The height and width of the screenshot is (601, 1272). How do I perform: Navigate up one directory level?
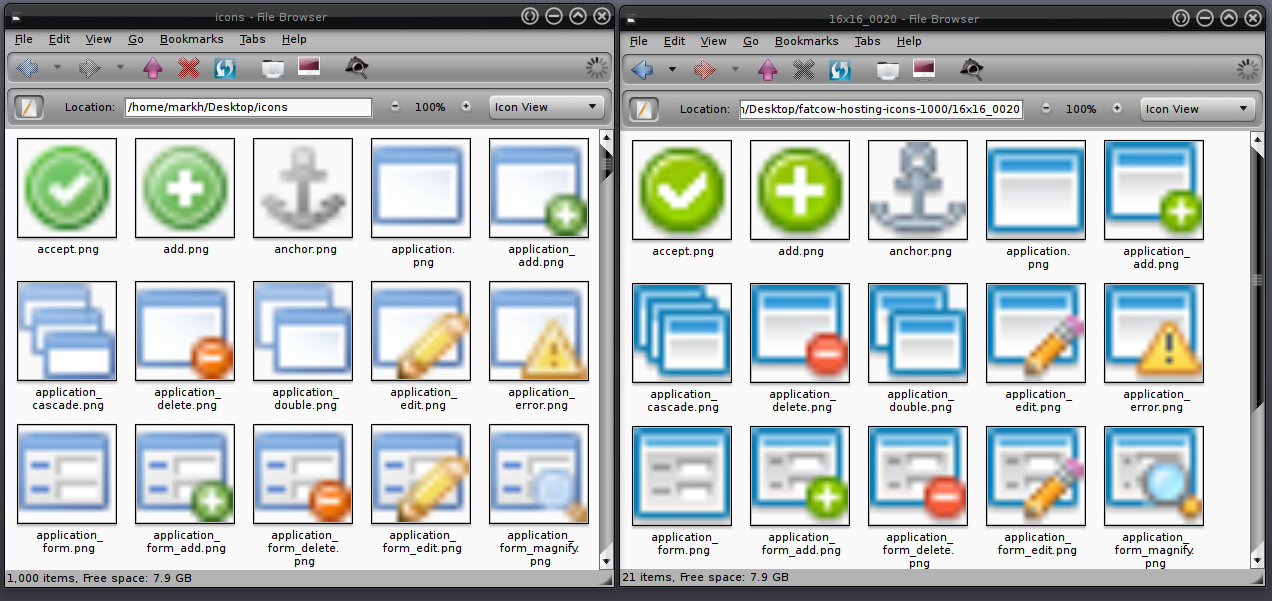(x=152, y=67)
